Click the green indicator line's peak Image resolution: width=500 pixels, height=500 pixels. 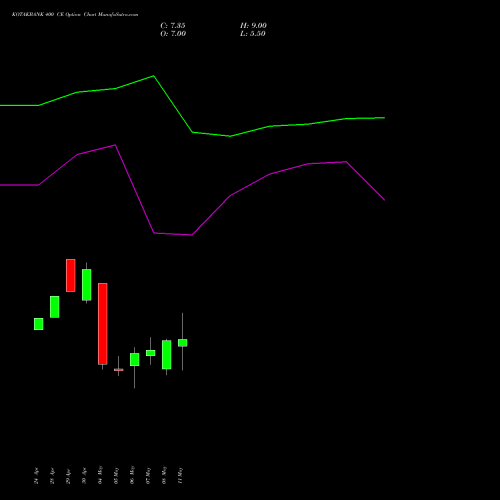(153, 76)
